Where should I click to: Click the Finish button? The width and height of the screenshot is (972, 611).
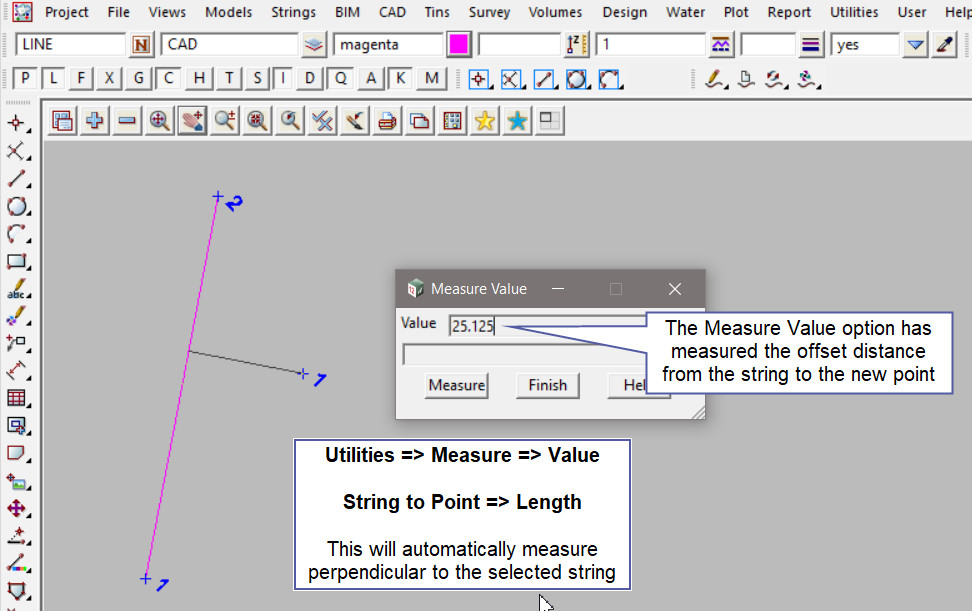point(547,385)
